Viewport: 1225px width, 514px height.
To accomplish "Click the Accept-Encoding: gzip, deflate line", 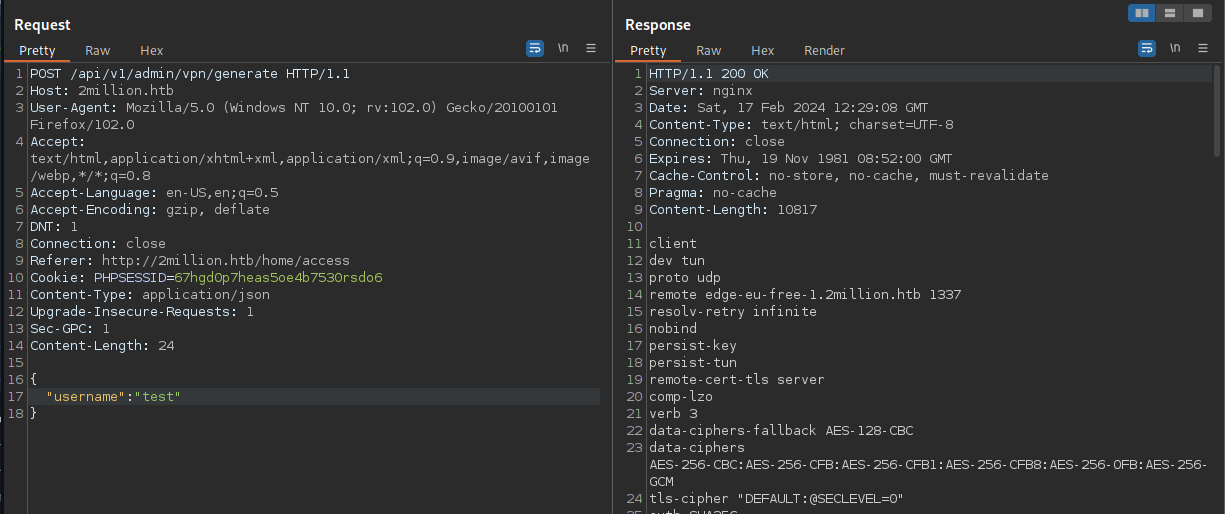I will (150, 210).
